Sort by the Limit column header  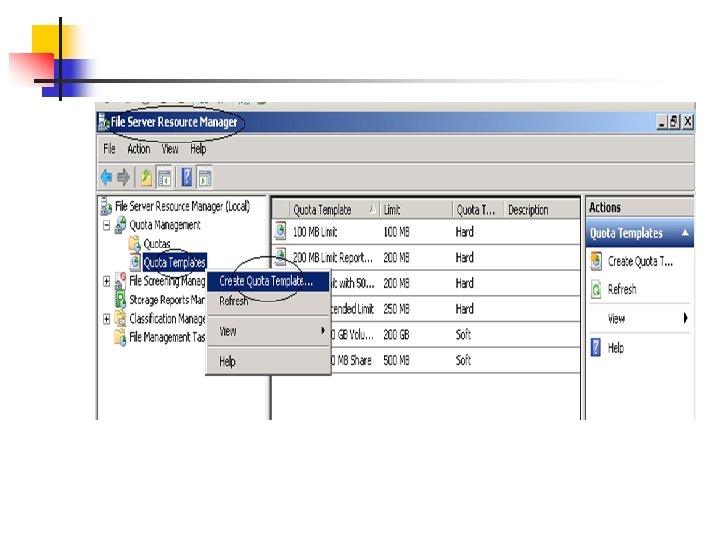(x=416, y=210)
